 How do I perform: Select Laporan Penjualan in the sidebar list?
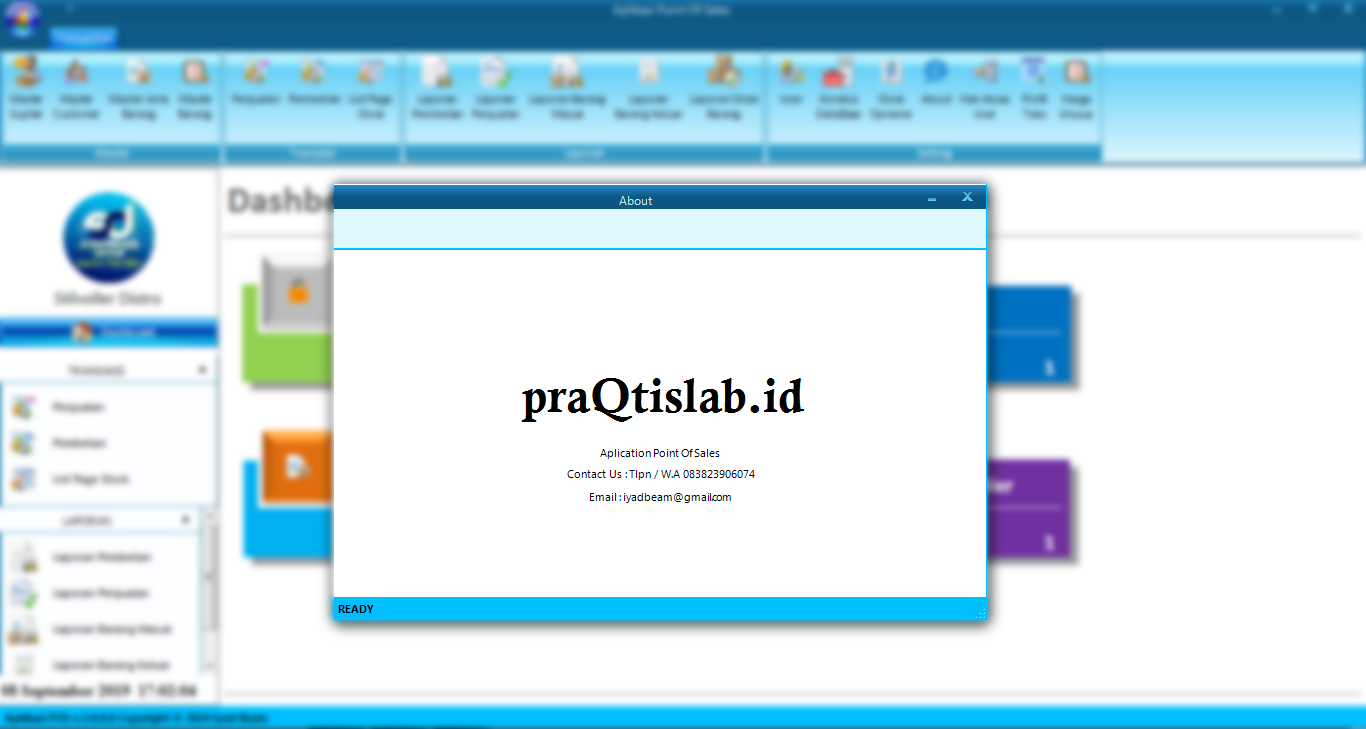pos(100,593)
